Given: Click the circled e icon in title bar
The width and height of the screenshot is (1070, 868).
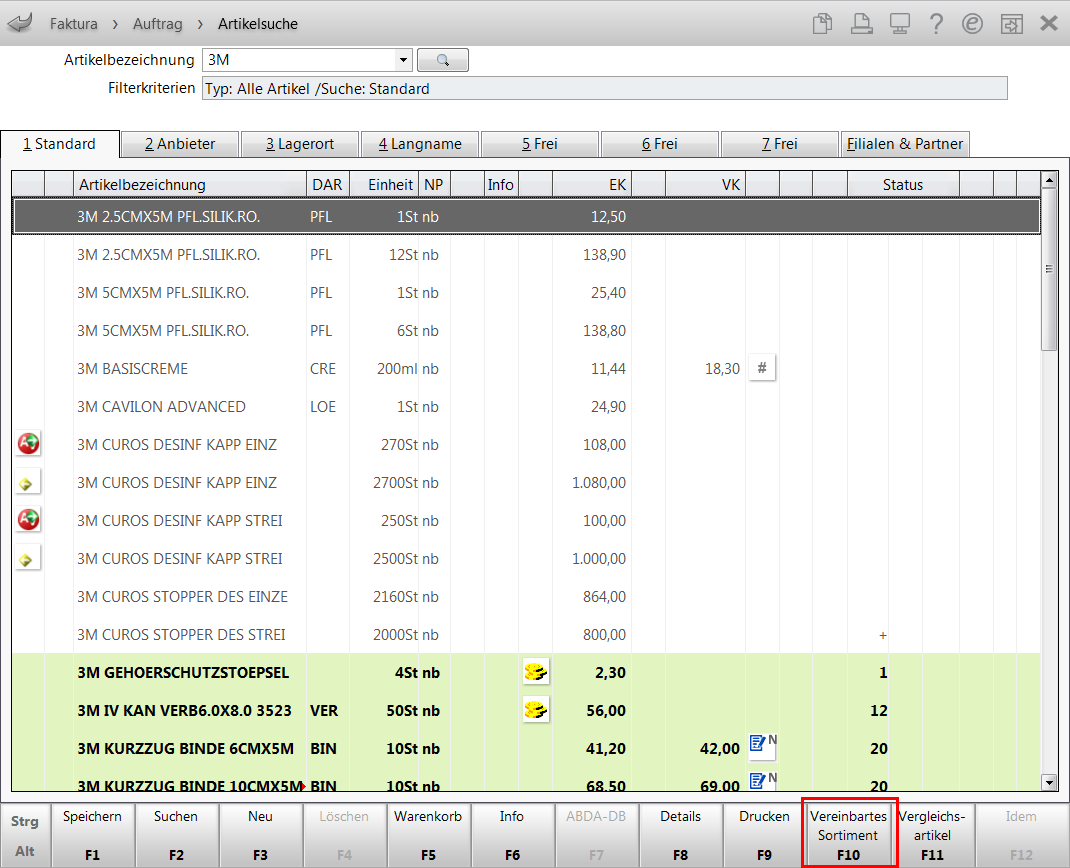Looking at the screenshot, I should (x=972, y=23).
